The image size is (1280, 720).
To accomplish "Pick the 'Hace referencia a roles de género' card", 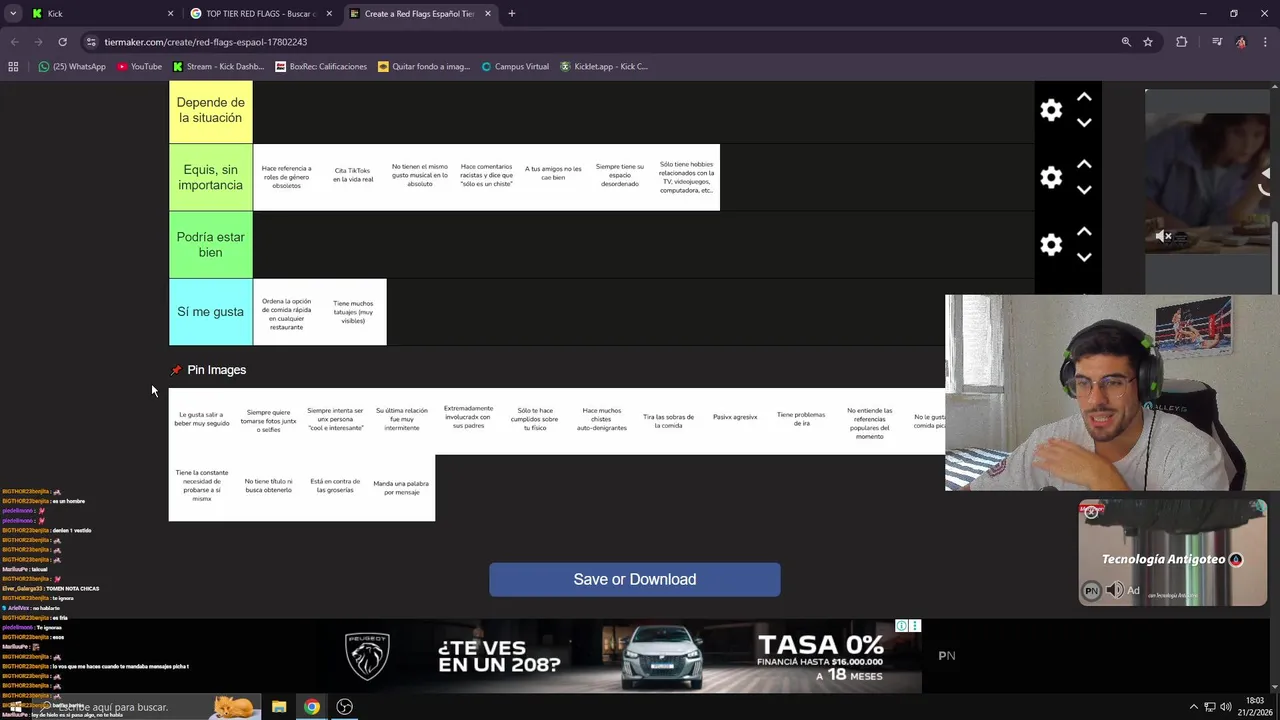I will coord(286,177).
